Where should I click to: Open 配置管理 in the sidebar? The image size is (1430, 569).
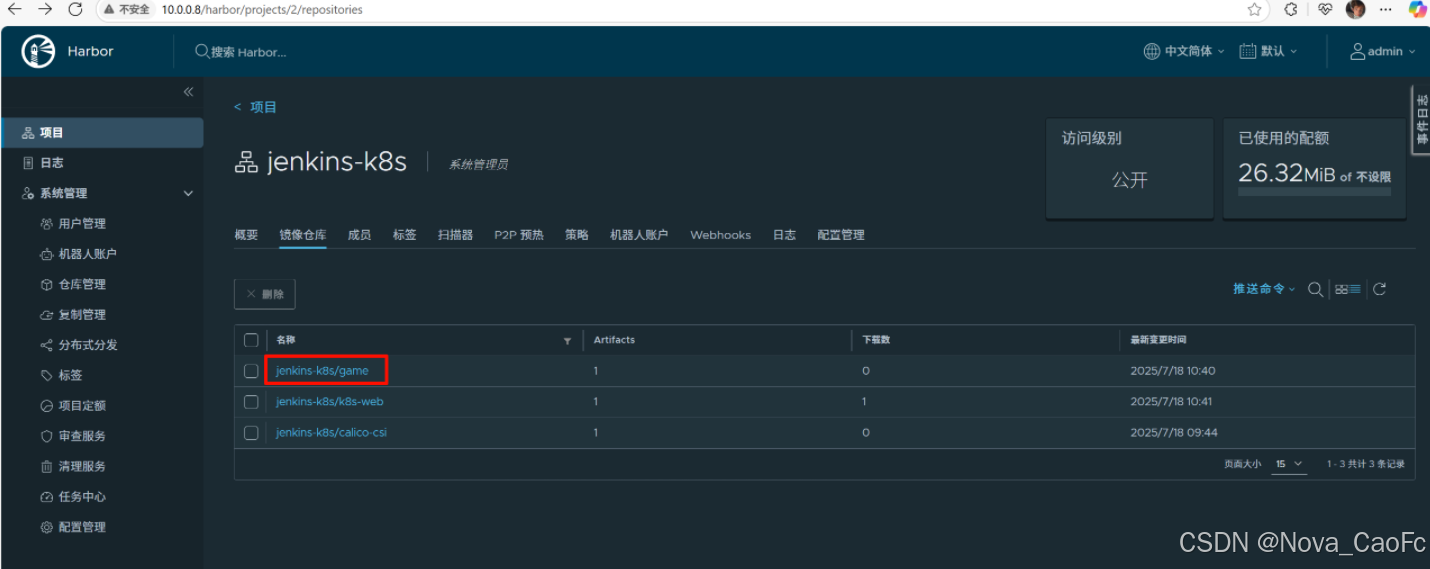coord(82,527)
